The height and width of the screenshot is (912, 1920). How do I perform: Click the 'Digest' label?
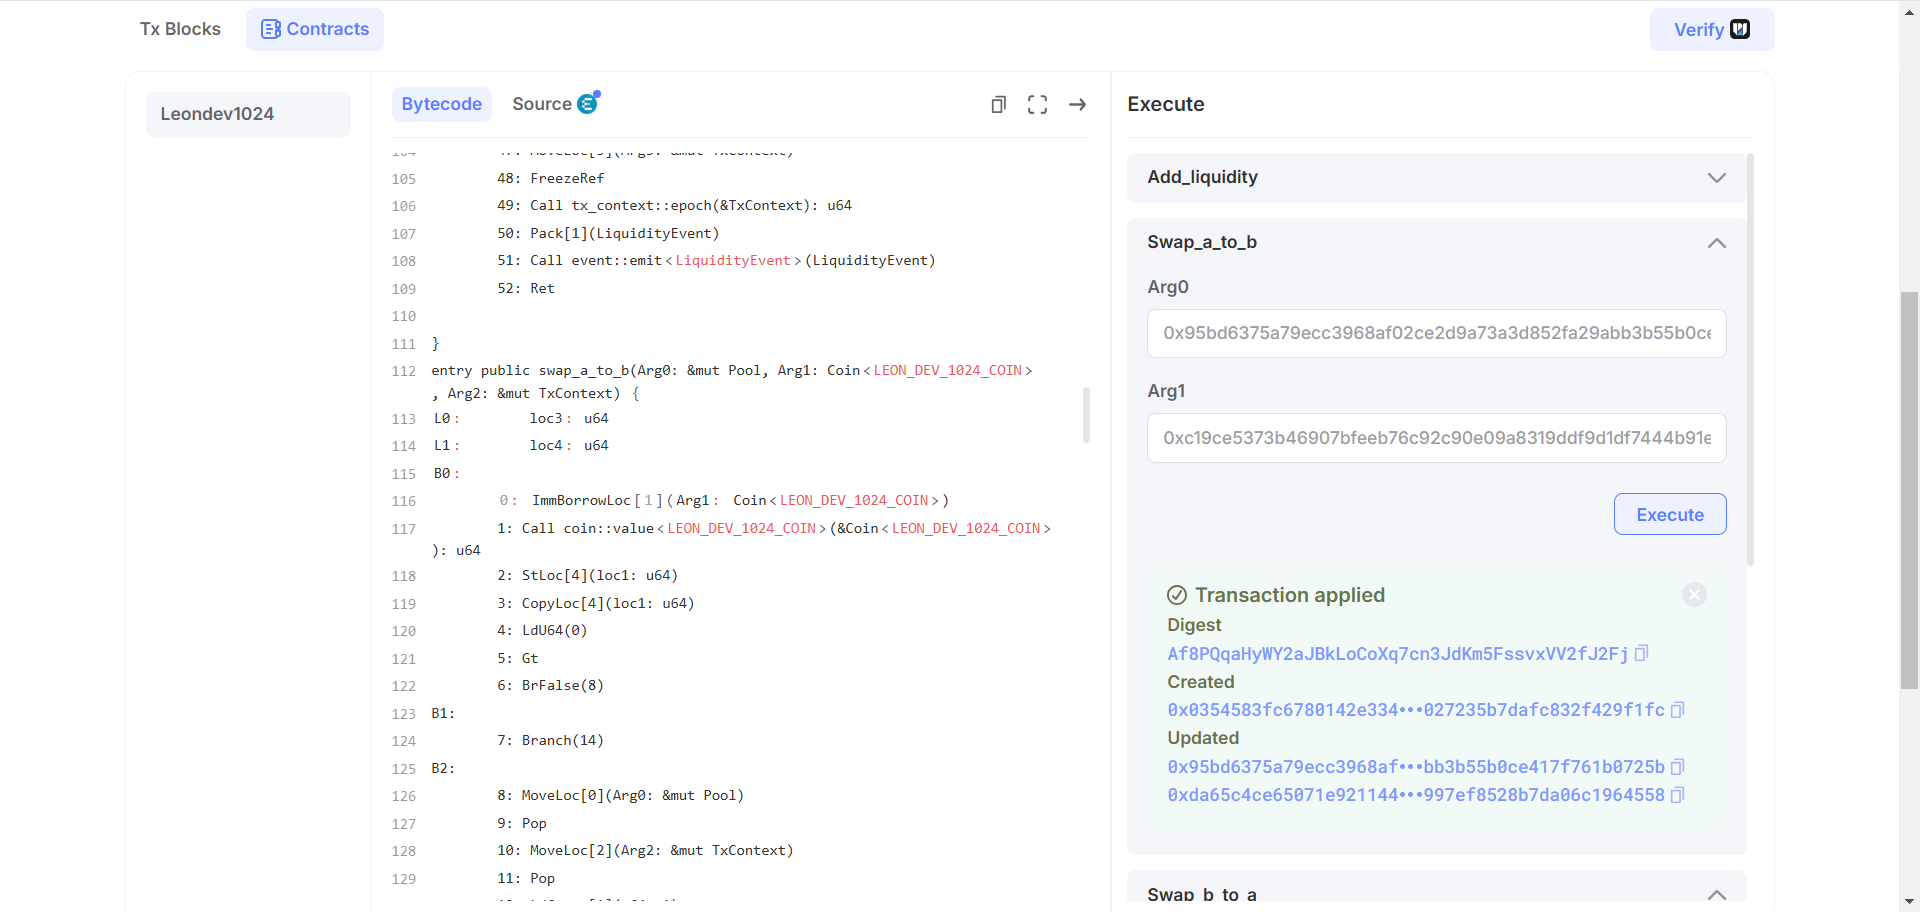click(x=1194, y=625)
